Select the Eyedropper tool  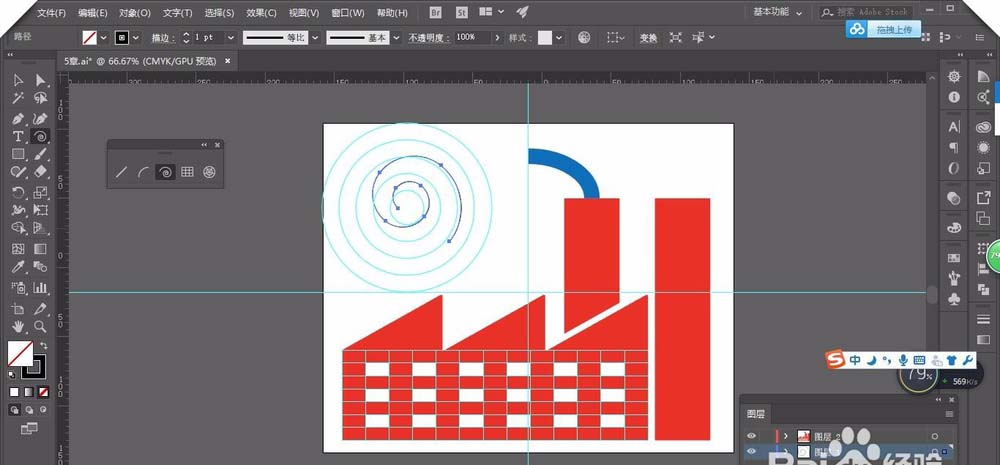click(x=18, y=267)
